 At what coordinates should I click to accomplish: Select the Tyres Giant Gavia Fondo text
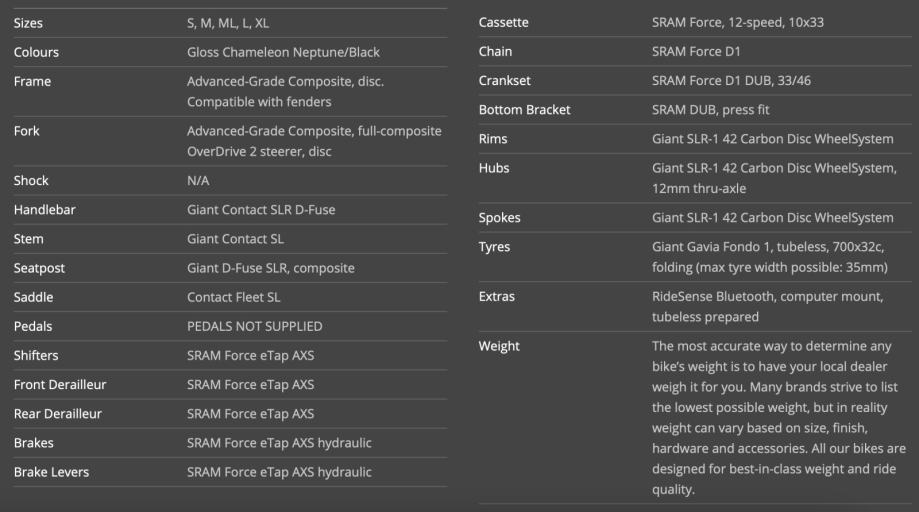click(x=770, y=257)
